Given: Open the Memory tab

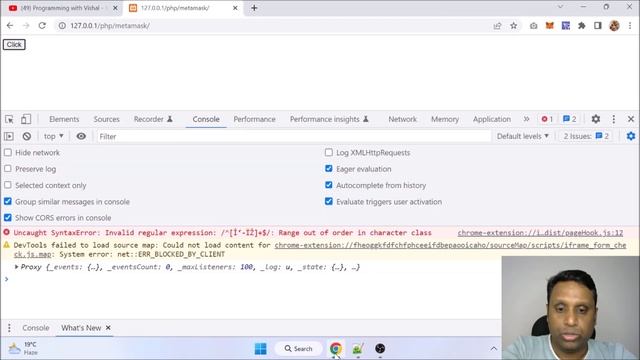Looking at the screenshot, I should (445, 119).
